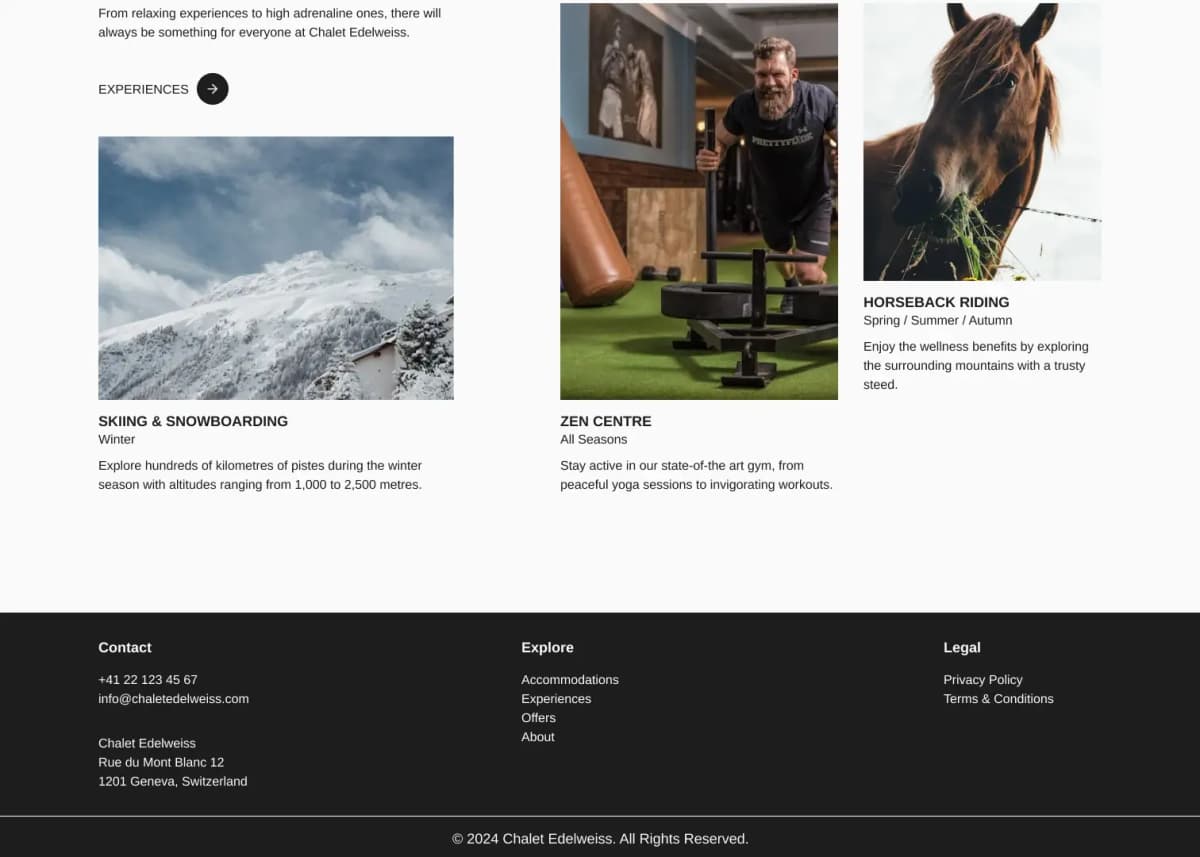Image resolution: width=1200 pixels, height=857 pixels.
Task: Click the circular arrow icon beside Experiences
Action: (x=212, y=89)
